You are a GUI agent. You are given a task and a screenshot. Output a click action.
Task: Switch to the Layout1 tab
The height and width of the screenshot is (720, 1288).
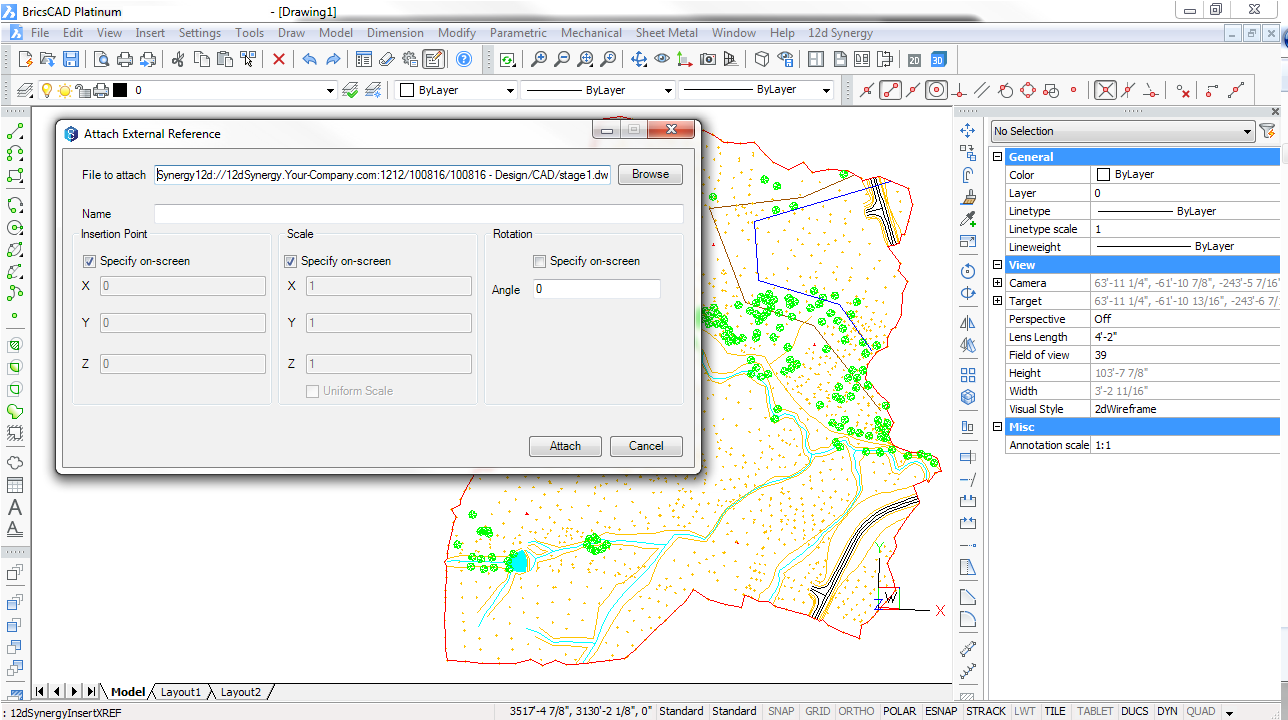point(180,692)
